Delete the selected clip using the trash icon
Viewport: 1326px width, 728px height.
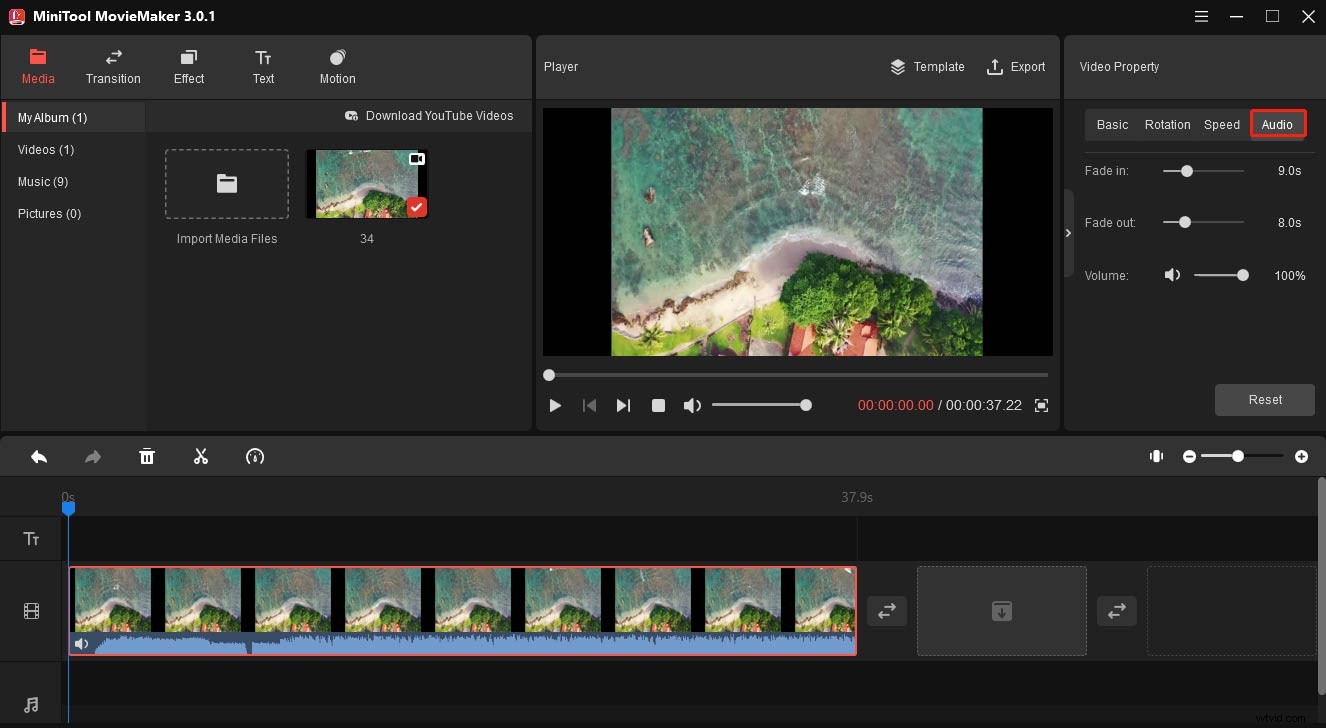tap(147, 456)
